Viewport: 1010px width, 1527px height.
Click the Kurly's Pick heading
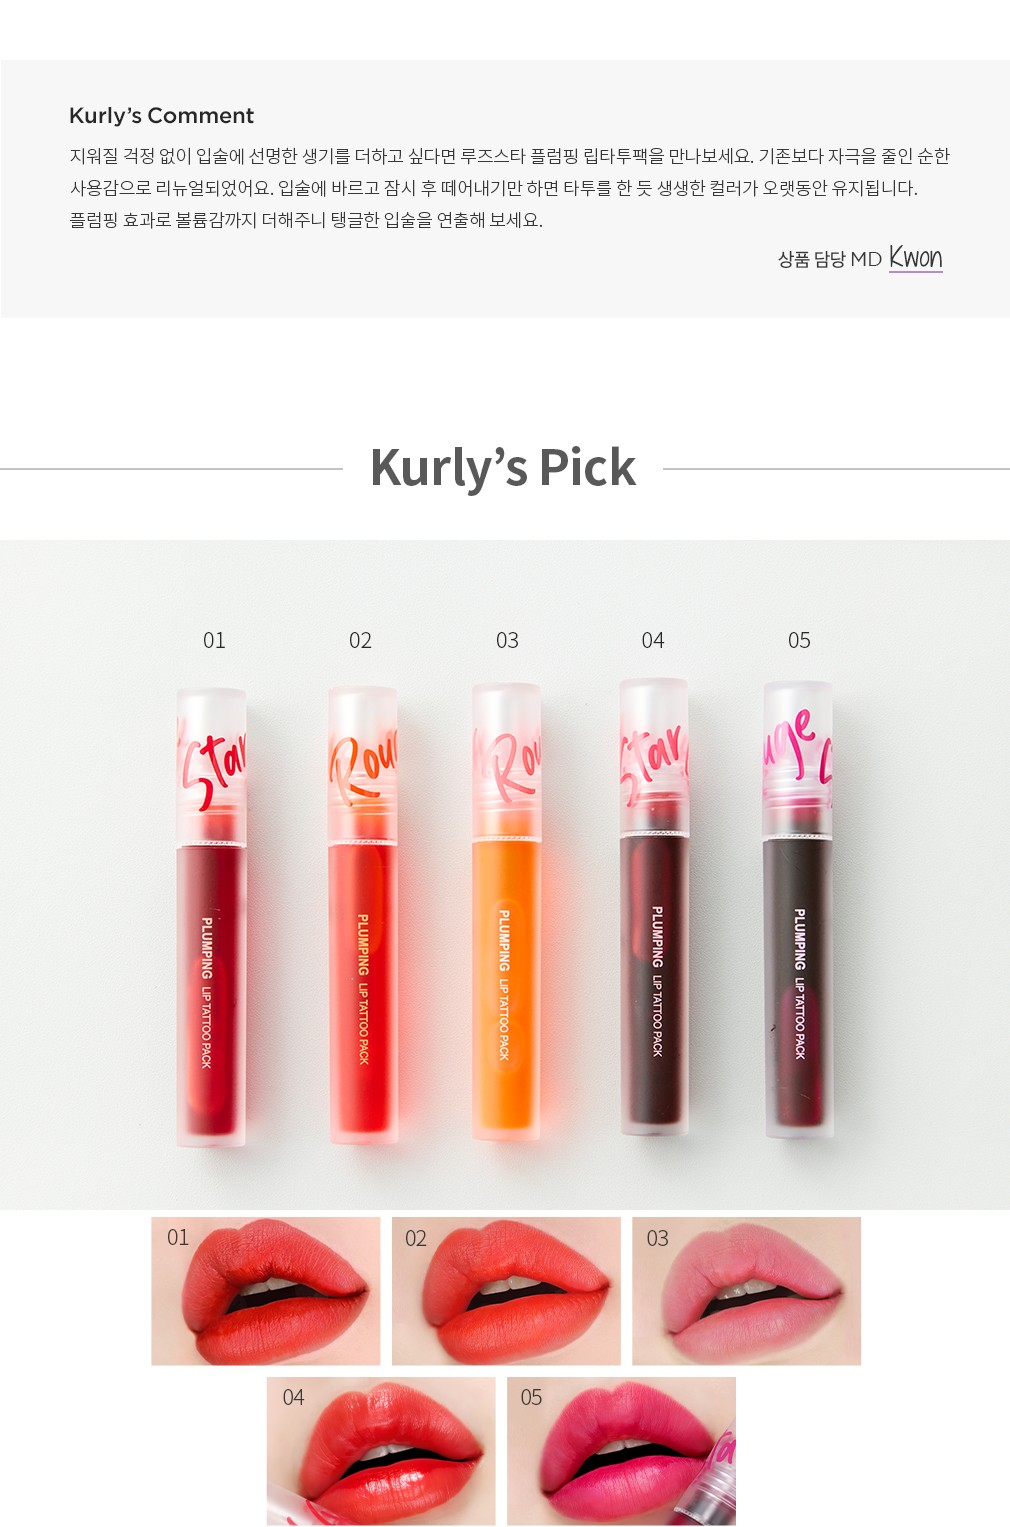[503, 467]
